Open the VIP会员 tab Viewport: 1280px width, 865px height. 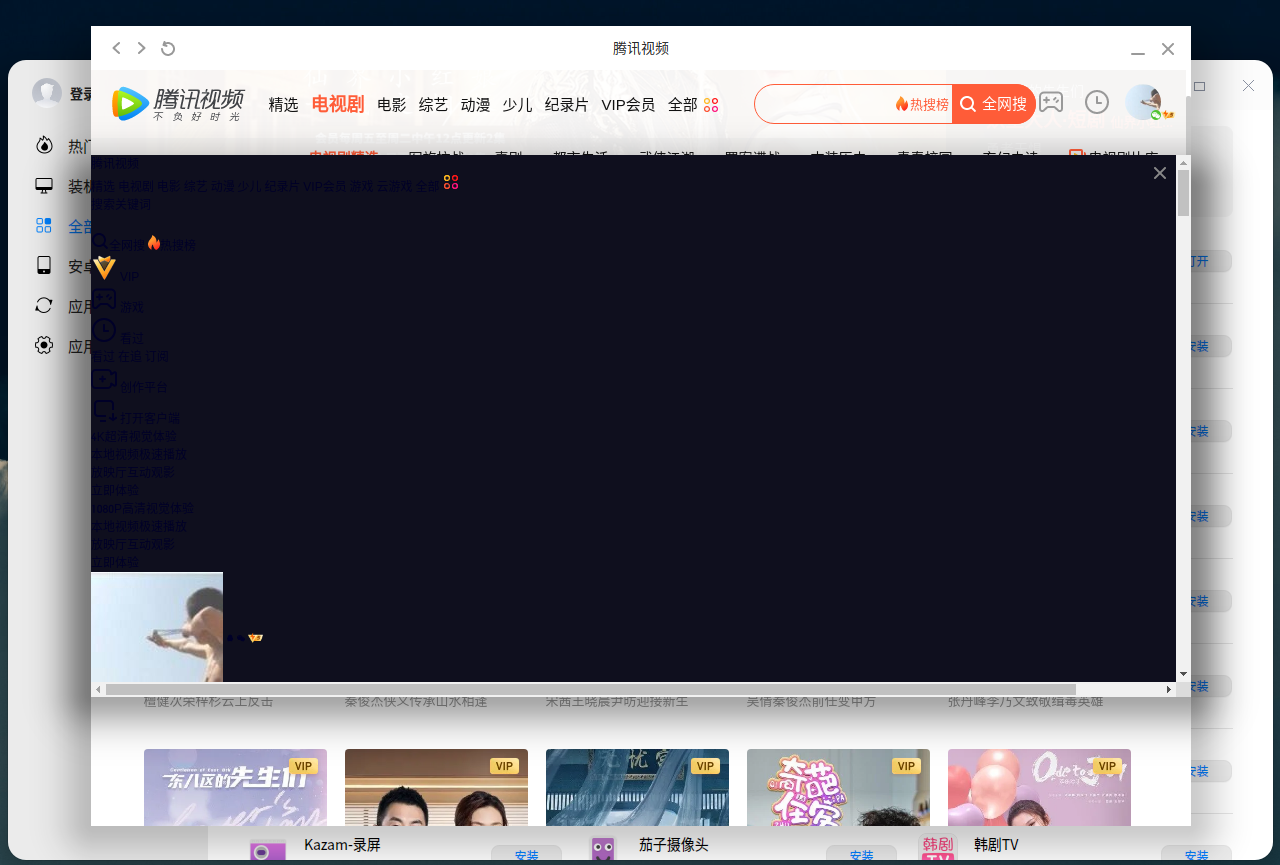[628, 103]
